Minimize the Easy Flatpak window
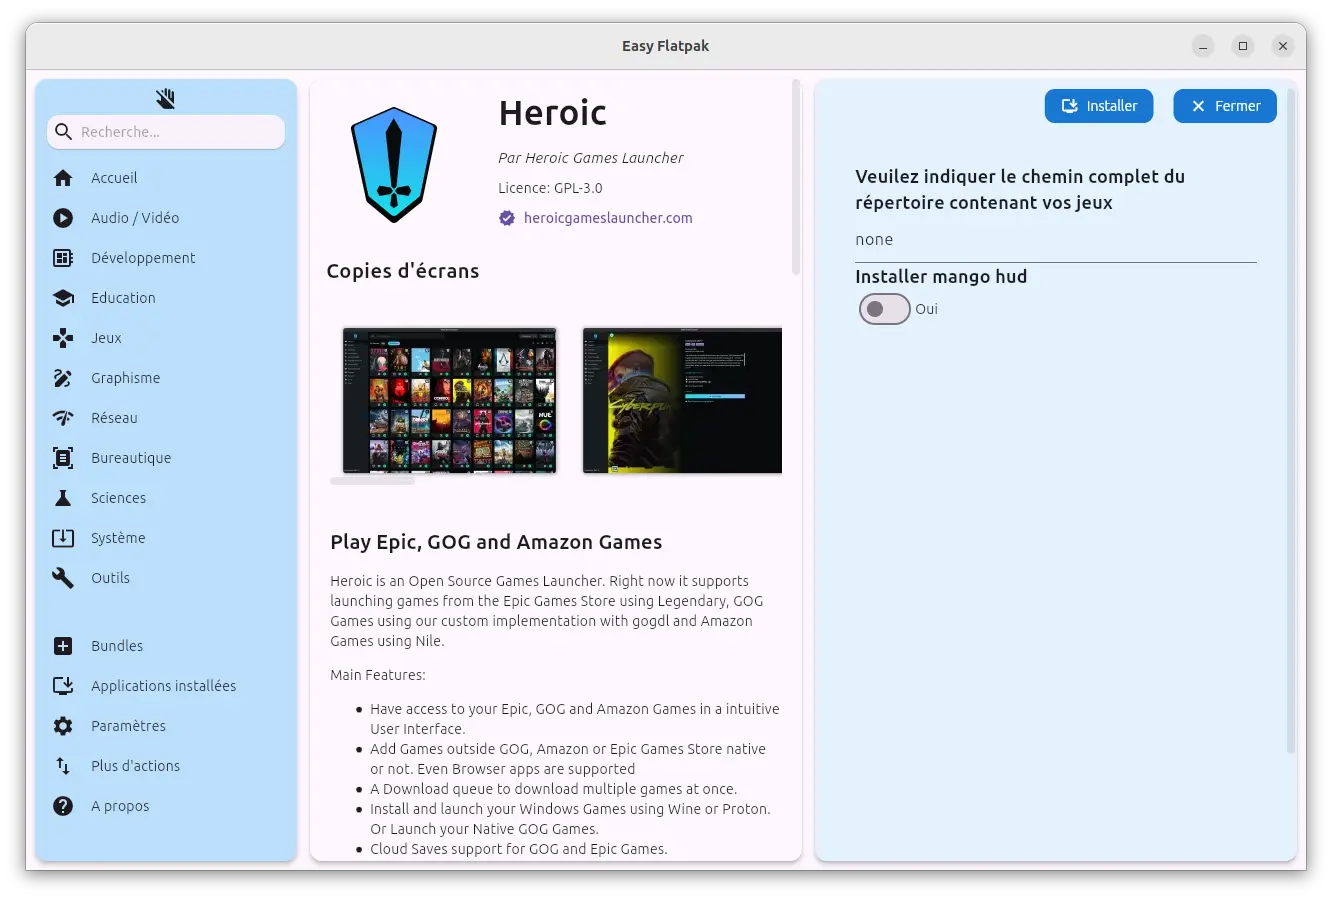1332x899 pixels. pyautogui.click(x=1203, y=46)
